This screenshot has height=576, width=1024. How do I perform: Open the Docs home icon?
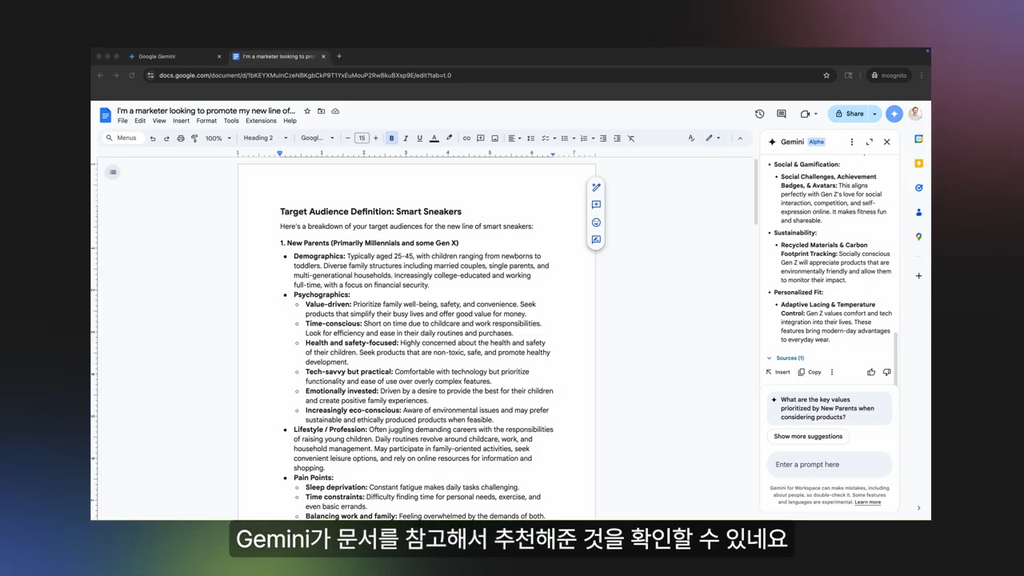point(105,115)
